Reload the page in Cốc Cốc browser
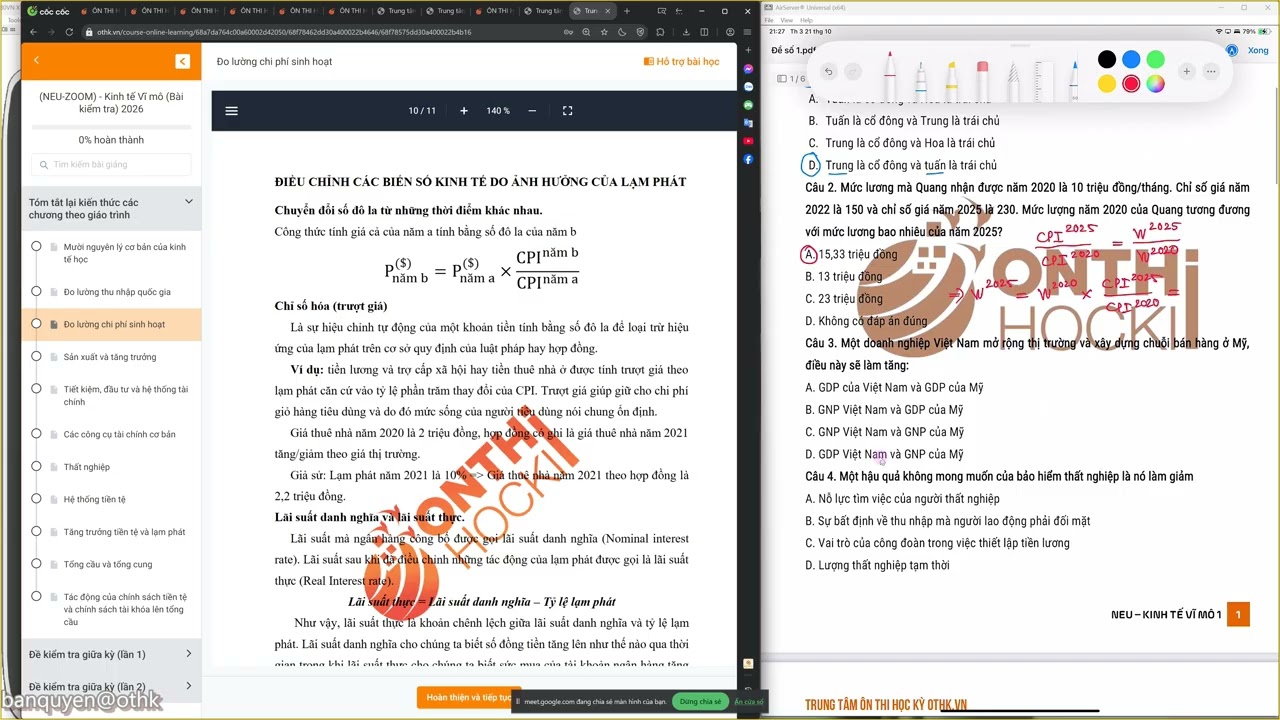The image size is (1280, 720). click(69, 32)
